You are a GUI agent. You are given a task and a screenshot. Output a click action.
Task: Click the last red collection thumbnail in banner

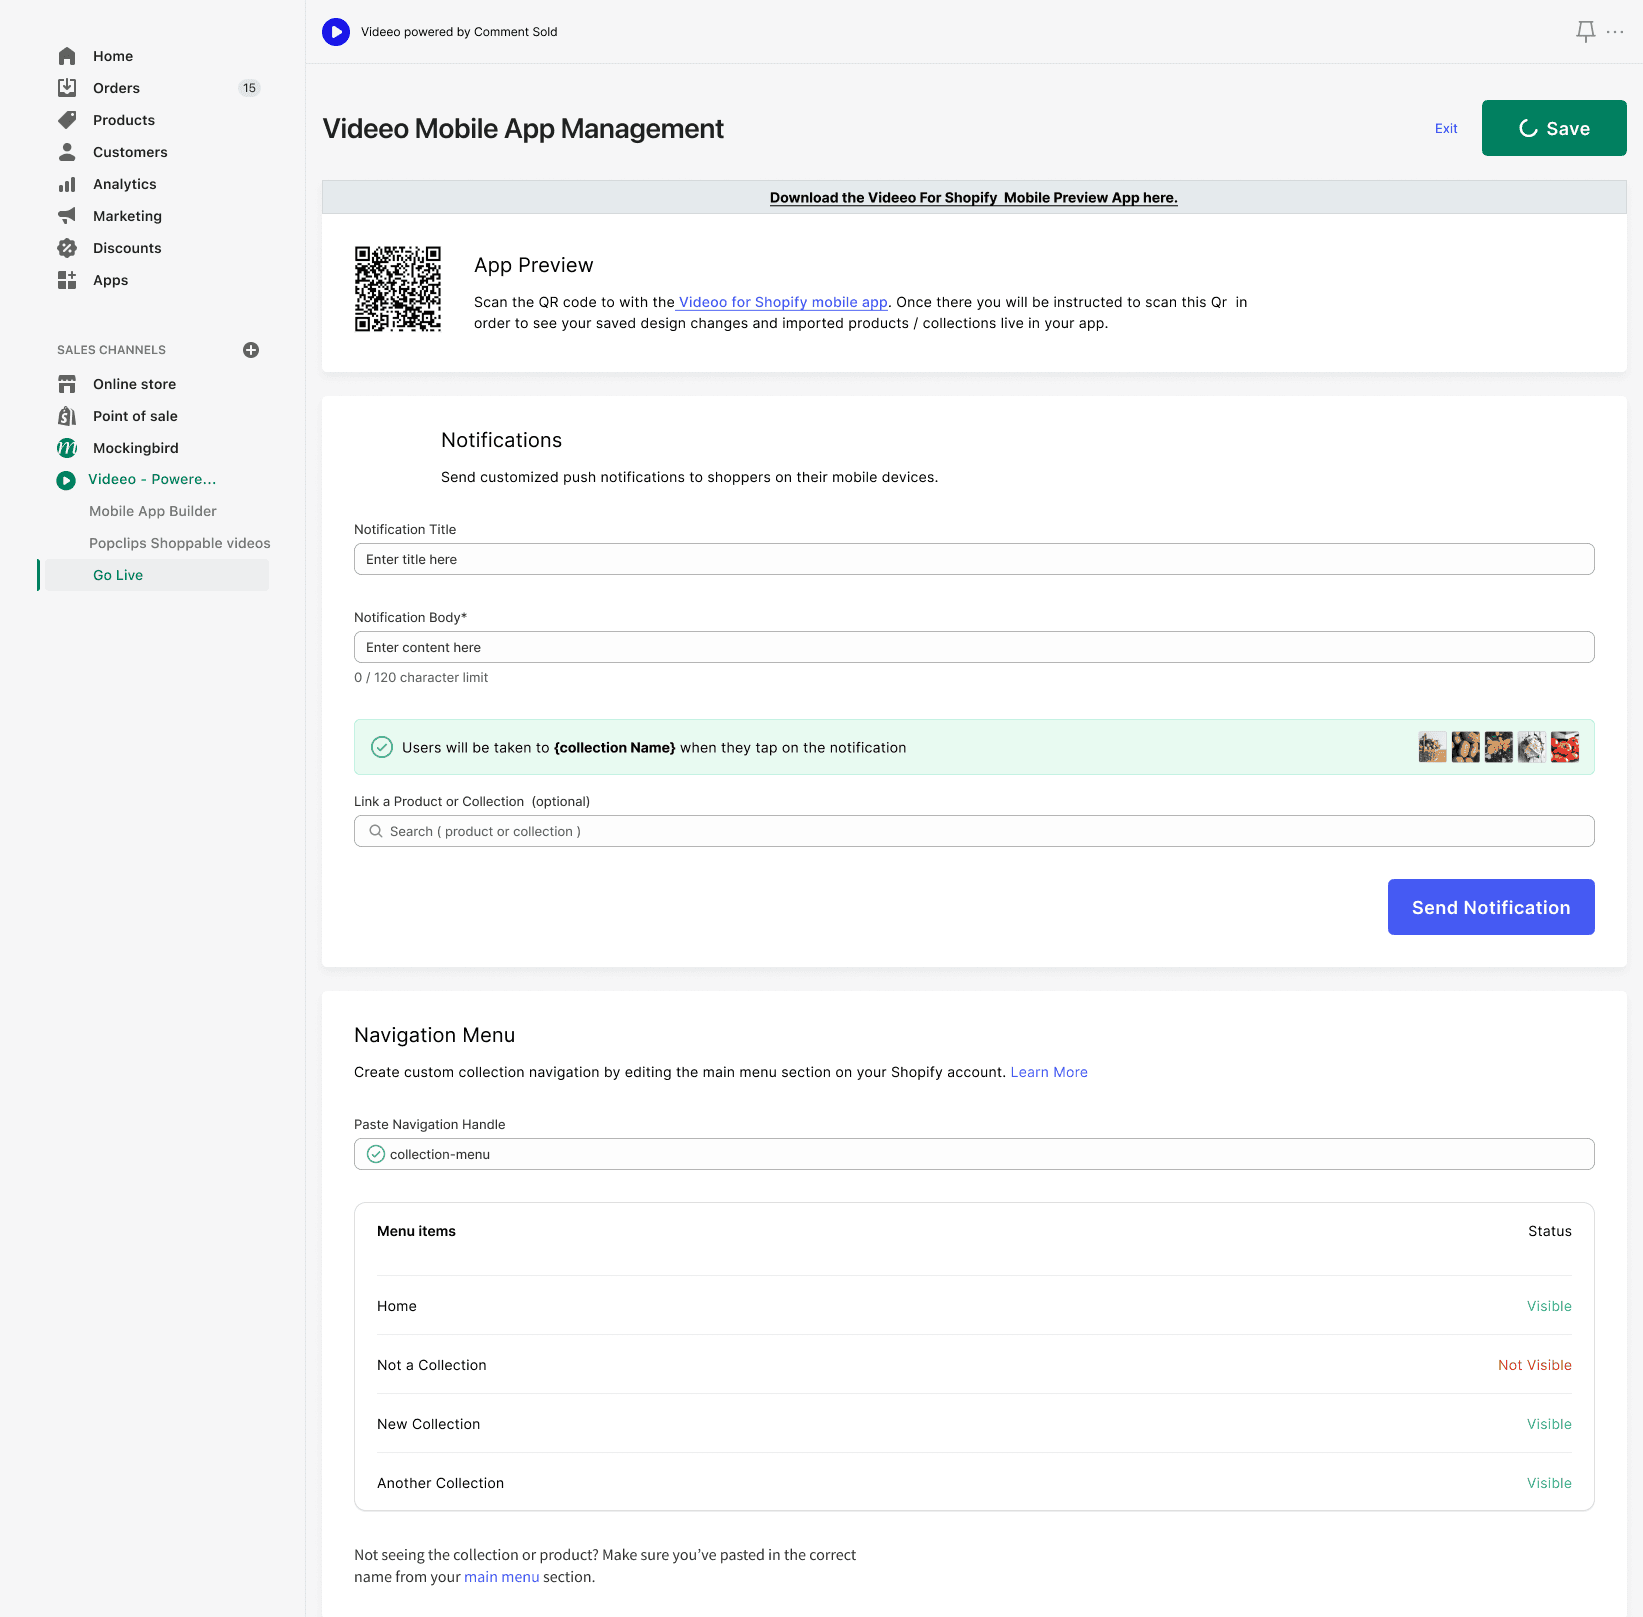coord(1565,747)
